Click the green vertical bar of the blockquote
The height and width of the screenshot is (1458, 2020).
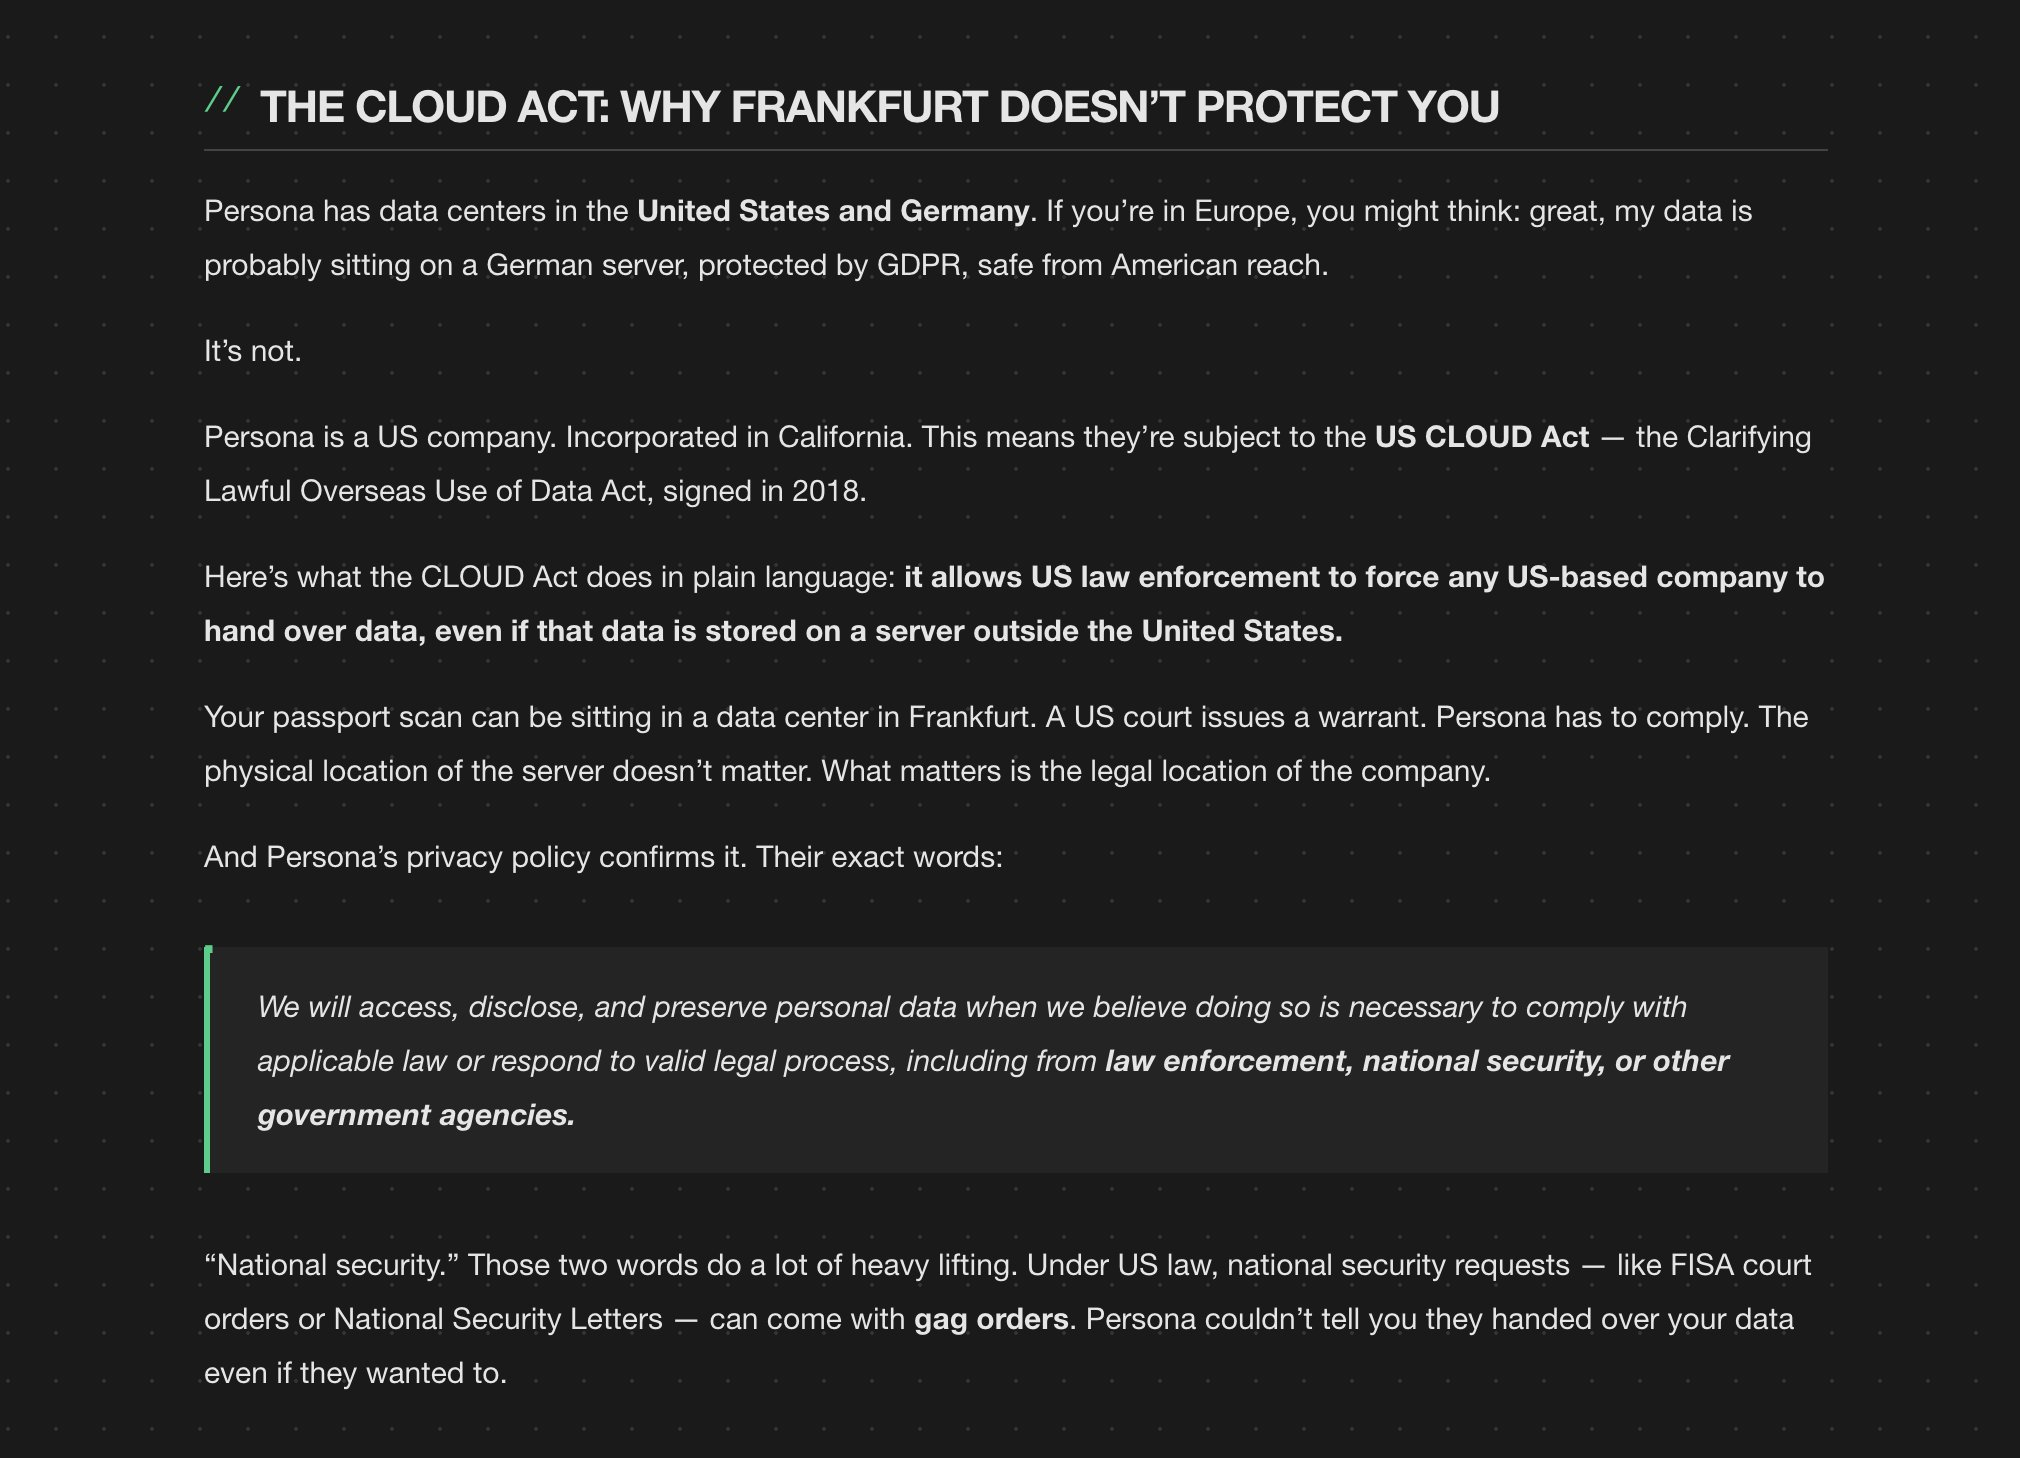pyautogui.click(x=207, y=1059)
